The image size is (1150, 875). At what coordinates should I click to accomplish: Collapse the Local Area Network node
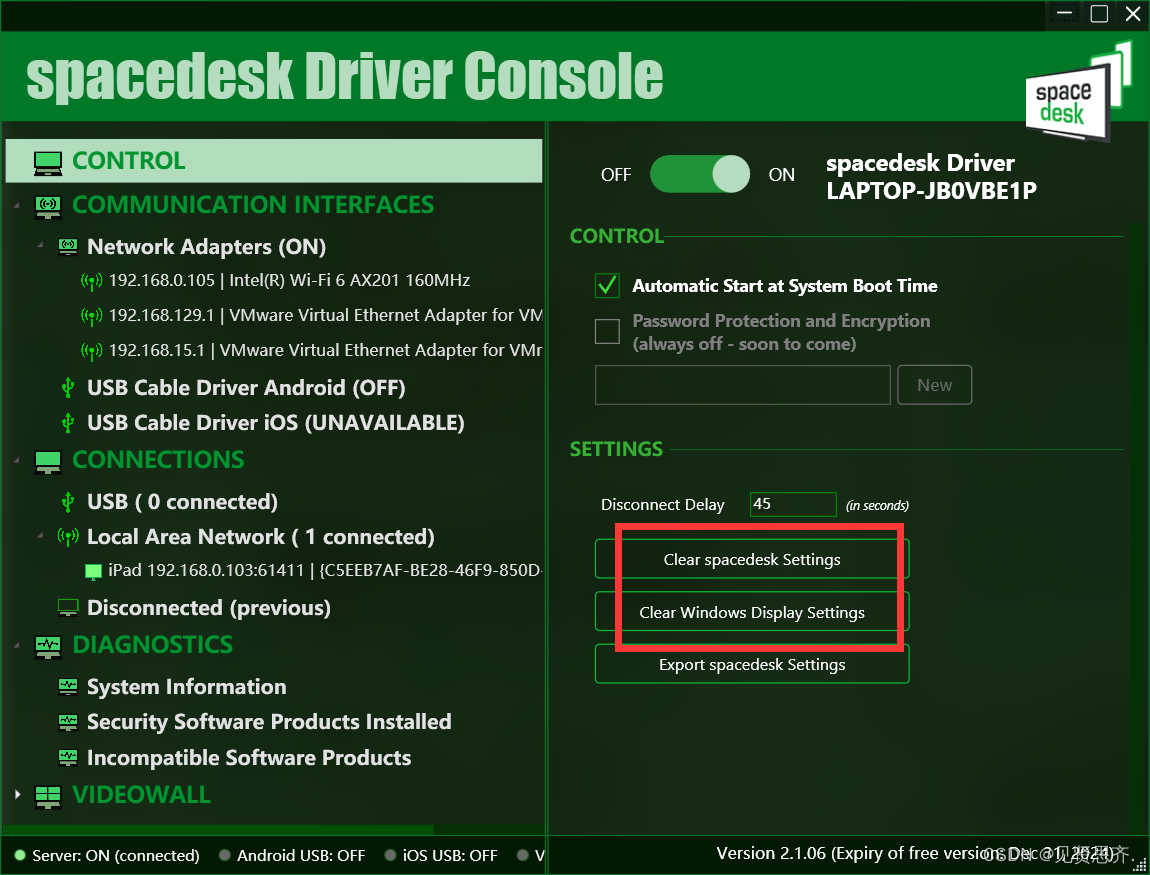coord(40,535)
